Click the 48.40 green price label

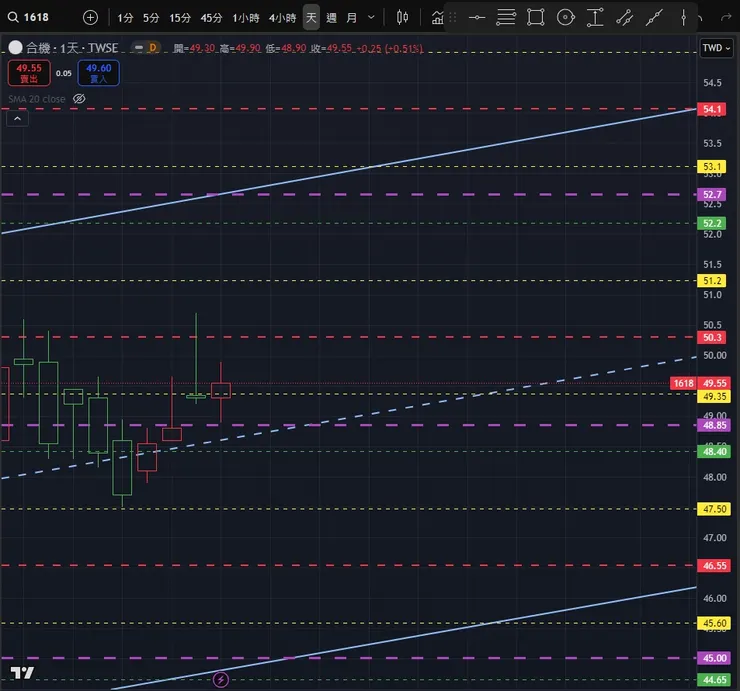714,452
